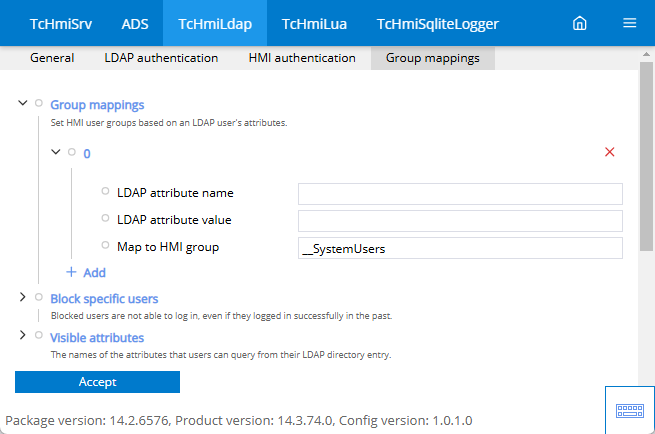Delete group mapping entry 0 with red X
This screenshot has width=655, height=434.
click(x=609, y=152)
